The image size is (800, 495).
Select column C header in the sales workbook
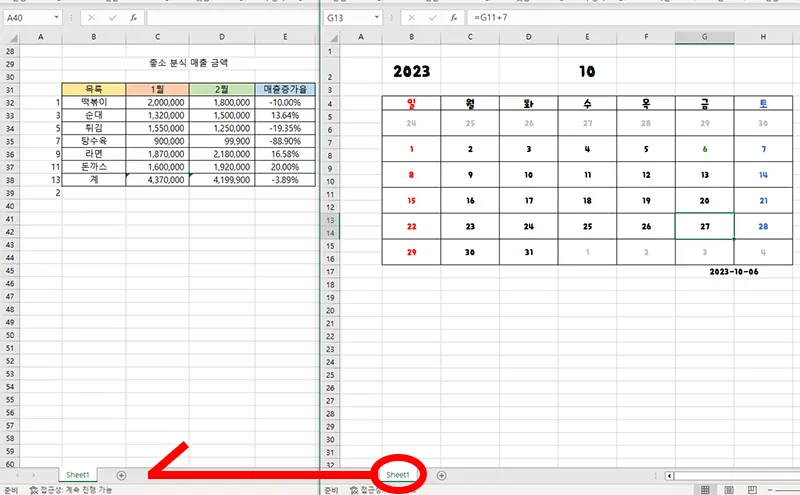pyautogui.click(x=158, y=37)
